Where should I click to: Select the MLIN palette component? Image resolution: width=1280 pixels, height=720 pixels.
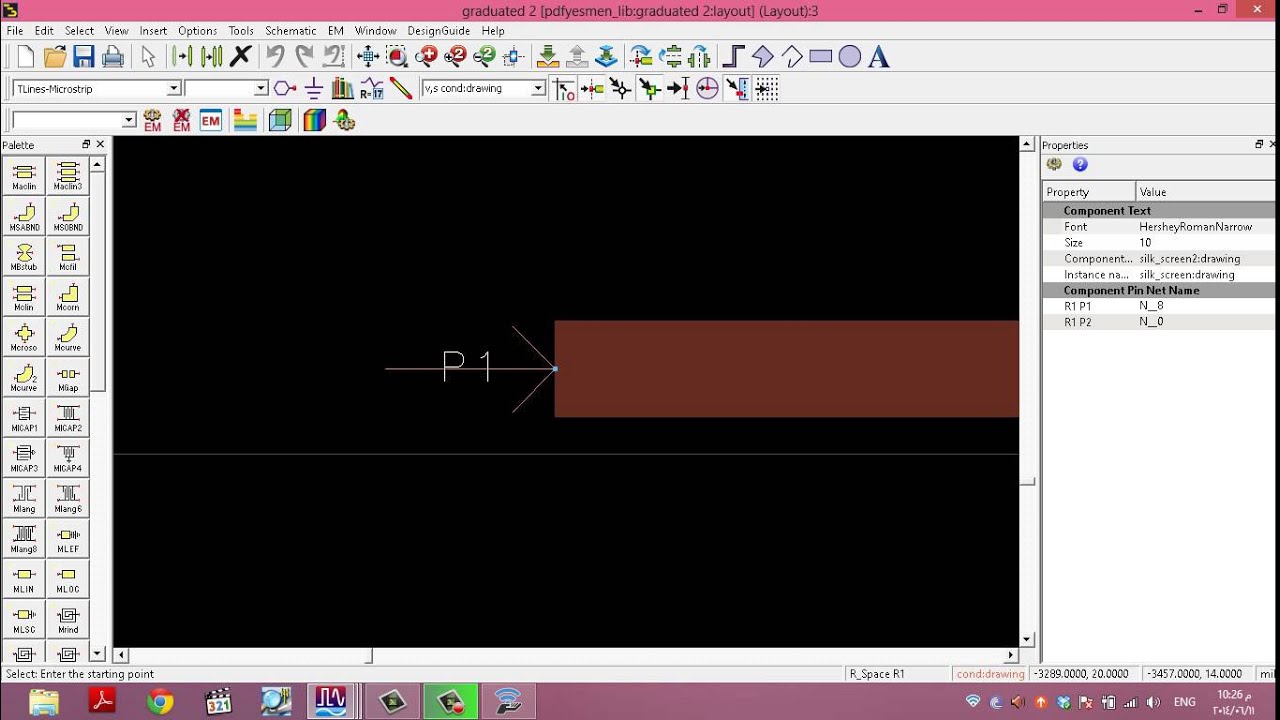[24, 579]
